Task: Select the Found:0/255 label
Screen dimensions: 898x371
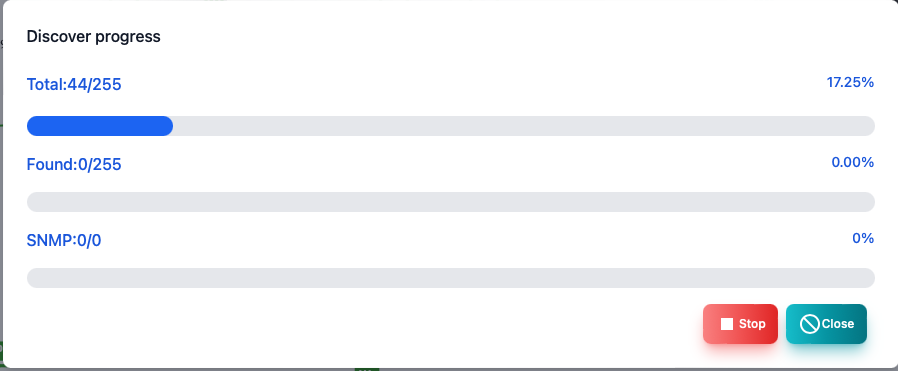Action: [x=74, y=165]
